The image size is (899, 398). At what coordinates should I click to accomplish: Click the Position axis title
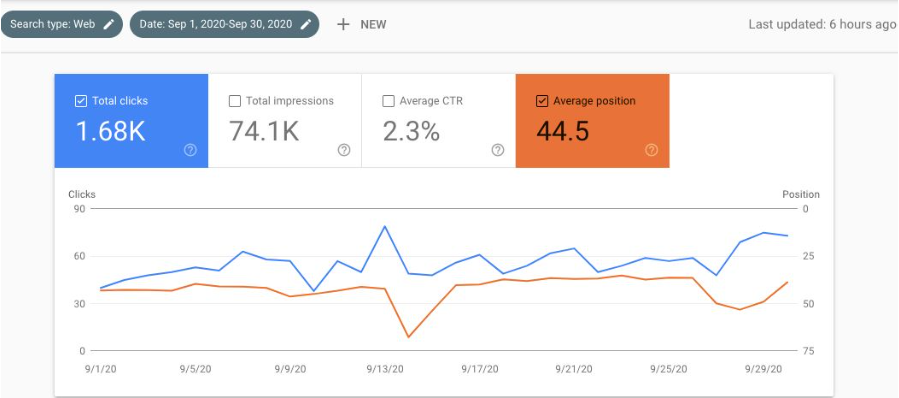pyautogui.click(x=801, y=194)
